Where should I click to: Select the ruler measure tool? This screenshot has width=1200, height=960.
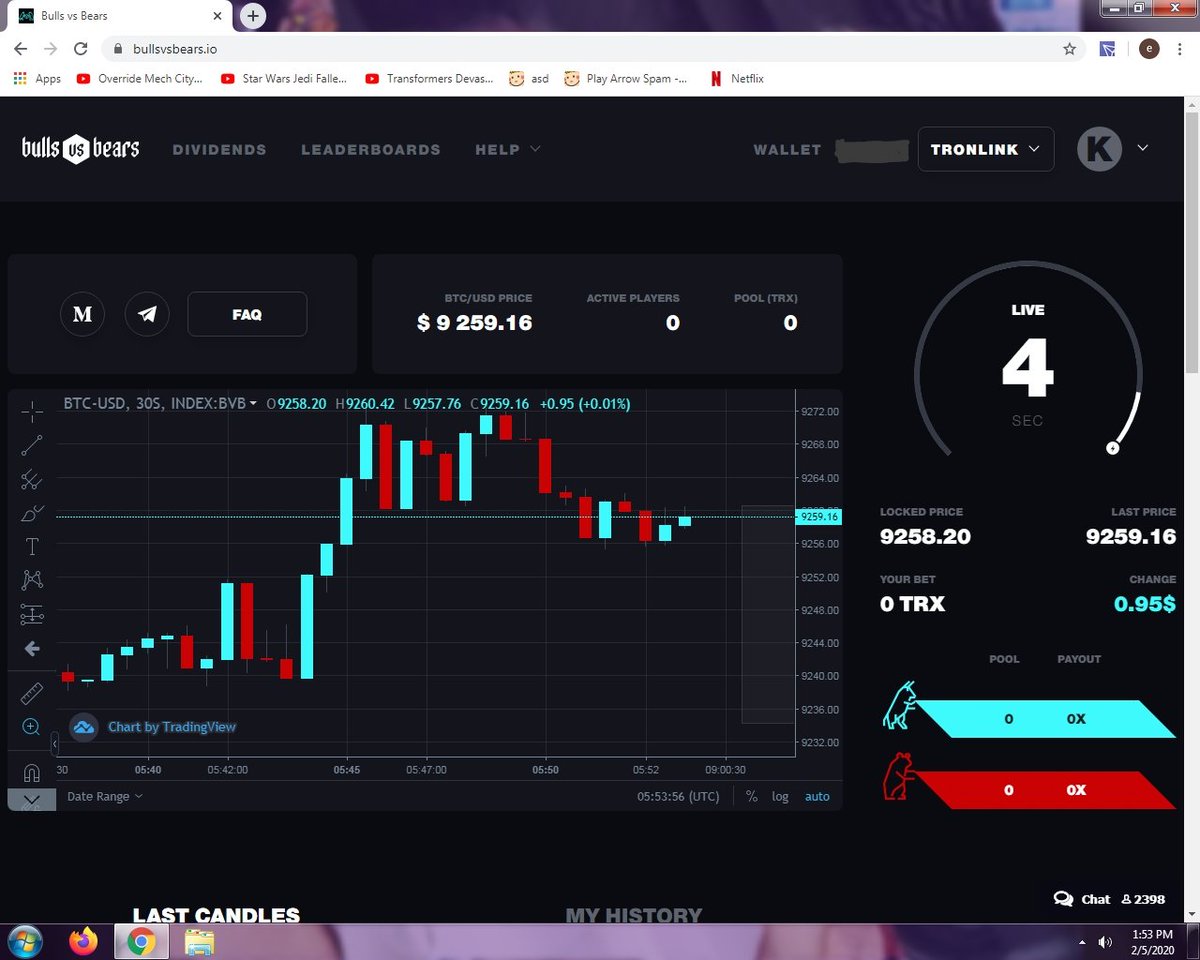click(x=32, y=694)
